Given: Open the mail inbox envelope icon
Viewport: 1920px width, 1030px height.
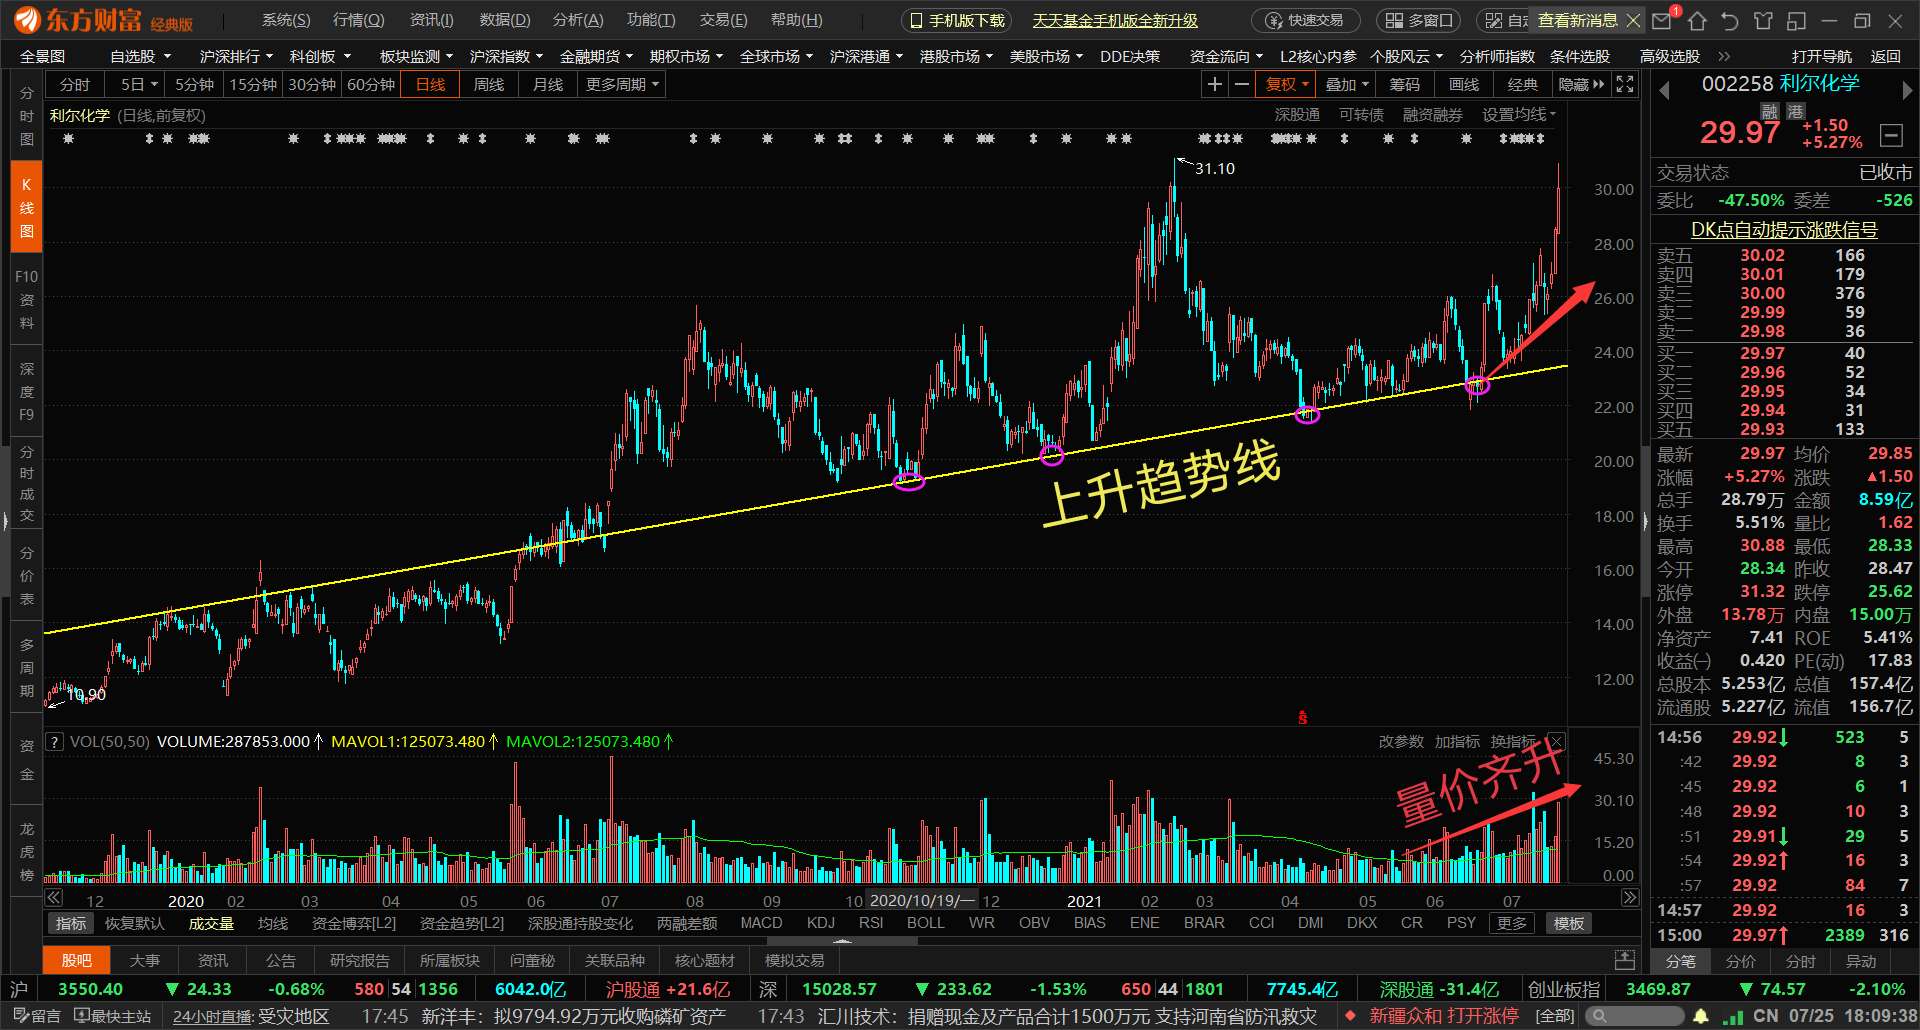Looking at the screenshot, I should (1662, 20).
